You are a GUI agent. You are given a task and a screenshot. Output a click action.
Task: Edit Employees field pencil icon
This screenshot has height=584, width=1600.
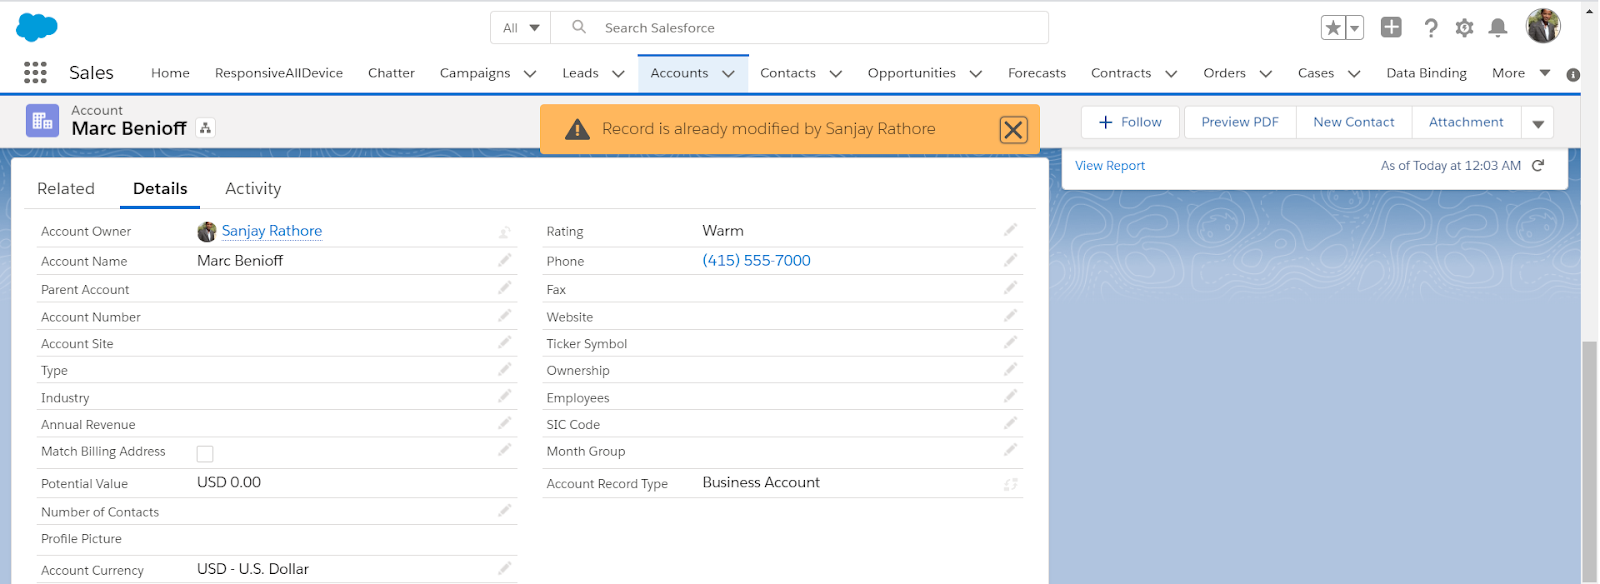1011,396
